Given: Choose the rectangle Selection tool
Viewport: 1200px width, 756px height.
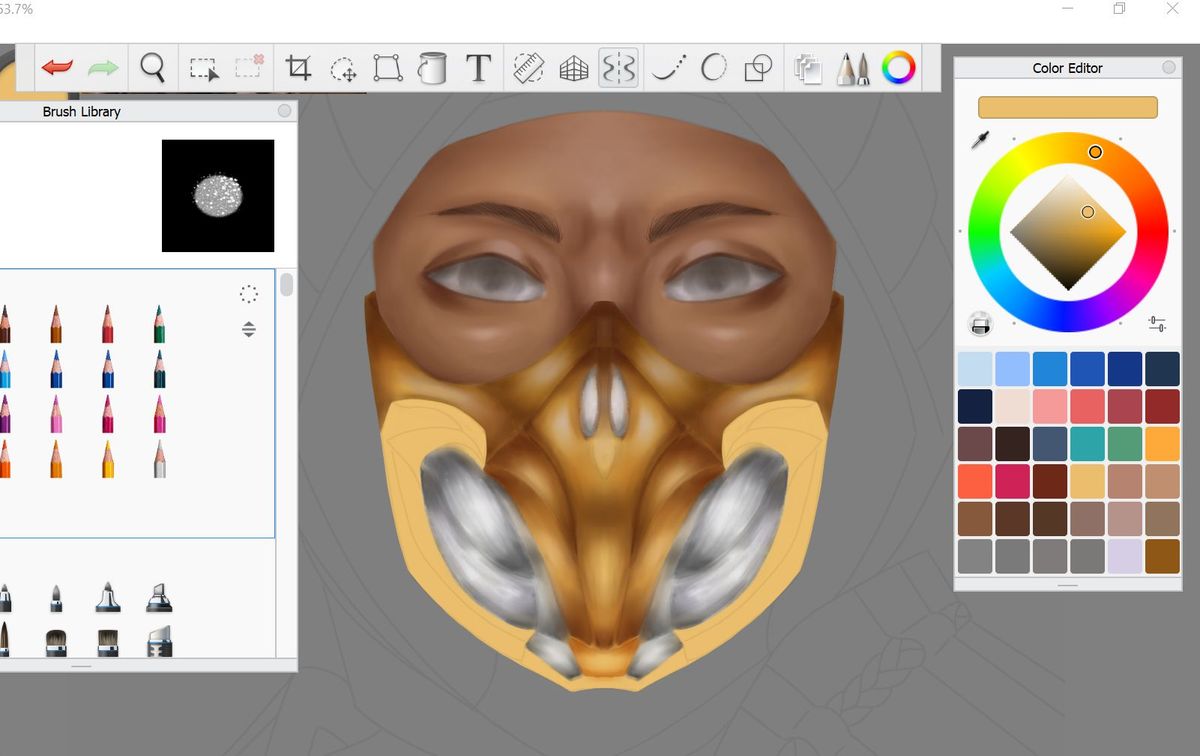Looking at the screenshot, I should tap(203, 68).
